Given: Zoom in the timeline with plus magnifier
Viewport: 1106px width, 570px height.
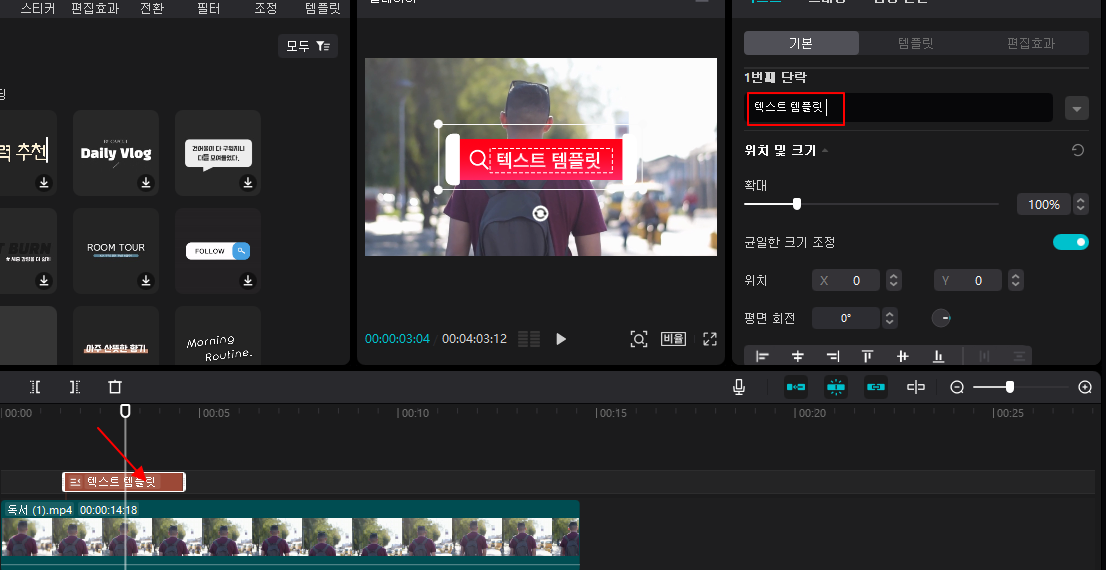Looking at the screenshot, I should [x=1085, y=387].
